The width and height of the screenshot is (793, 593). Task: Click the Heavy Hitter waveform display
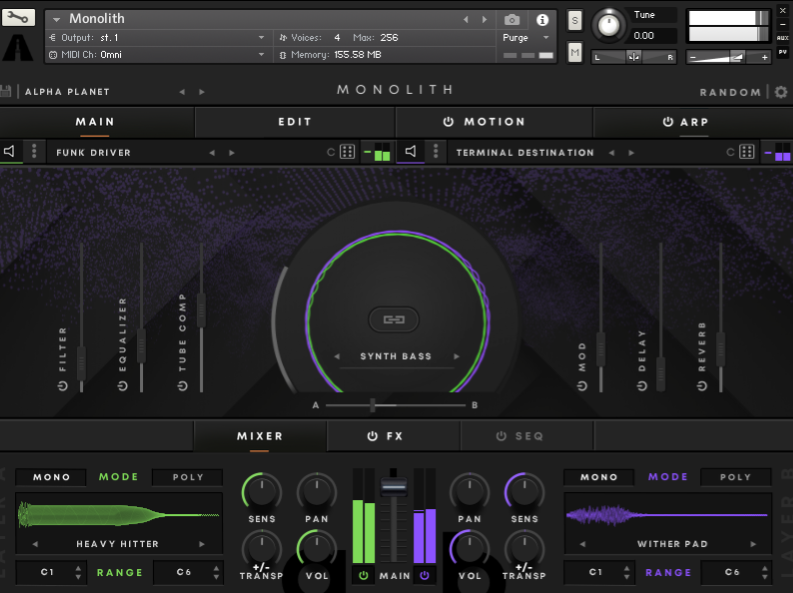(x=119, y=515)
